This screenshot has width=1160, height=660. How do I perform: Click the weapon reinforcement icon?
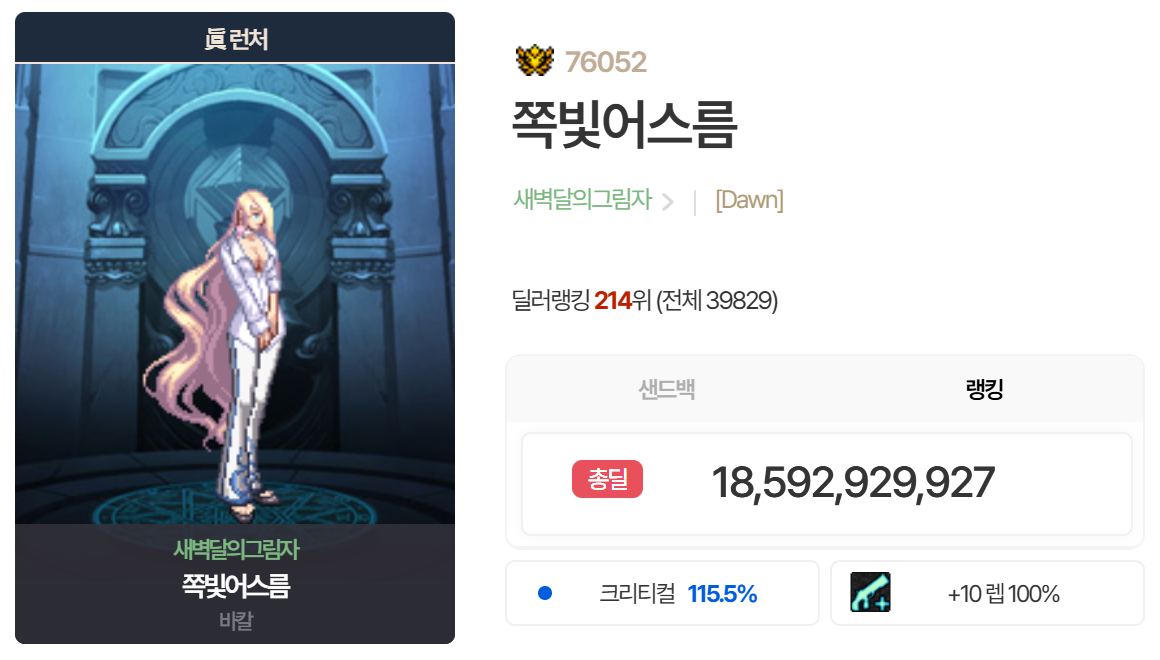pyautogui.click(x=870, y=592)
